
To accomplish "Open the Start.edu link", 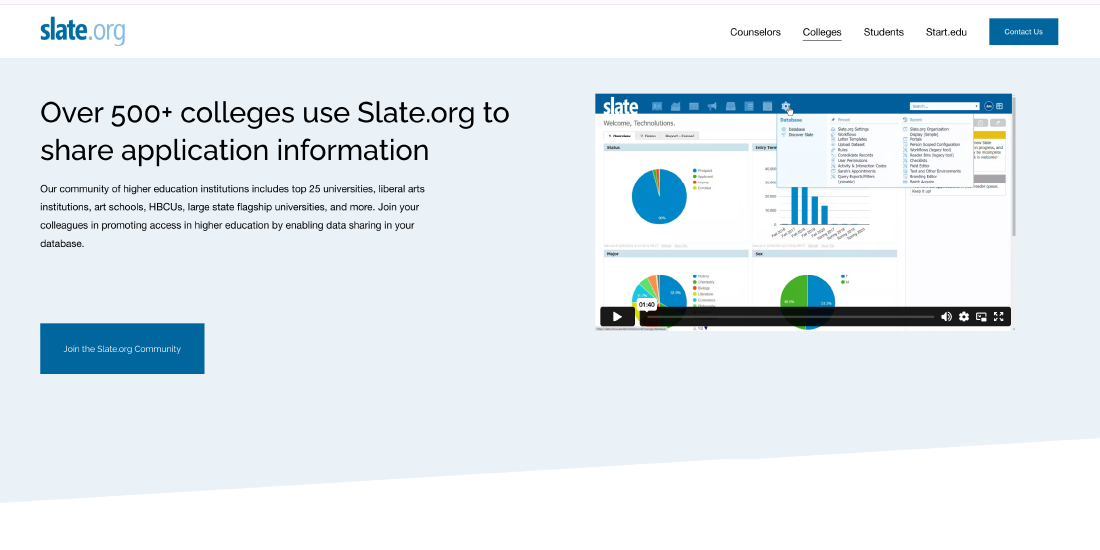I will click(946, 32).
